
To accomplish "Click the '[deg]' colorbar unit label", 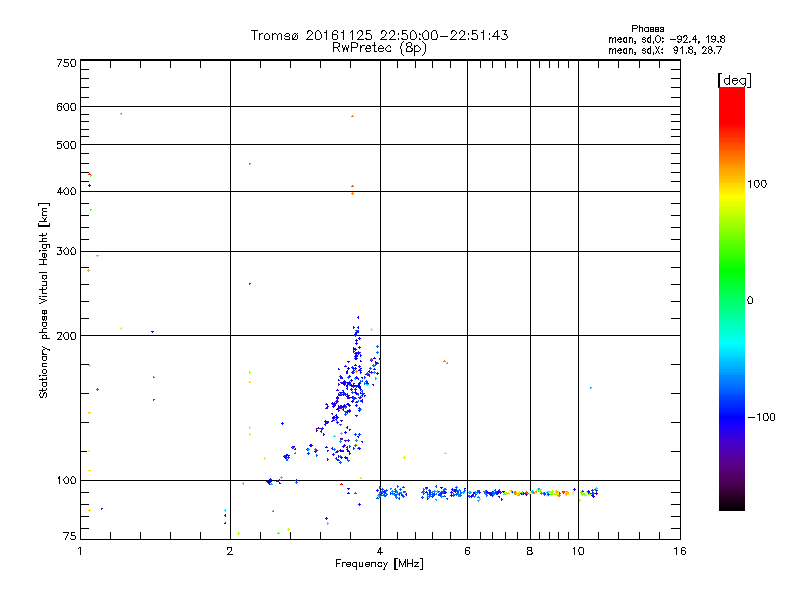I will click(x=734, y=80).
